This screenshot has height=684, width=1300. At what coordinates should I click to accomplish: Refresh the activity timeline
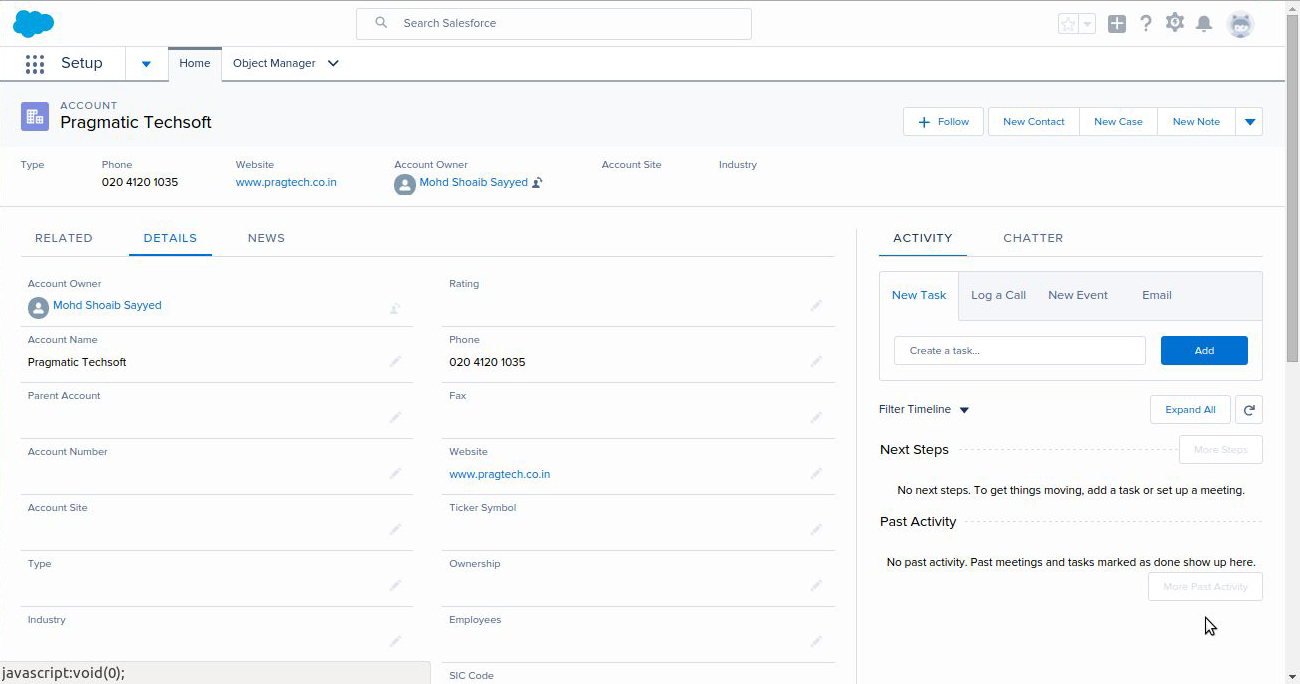1249,409
